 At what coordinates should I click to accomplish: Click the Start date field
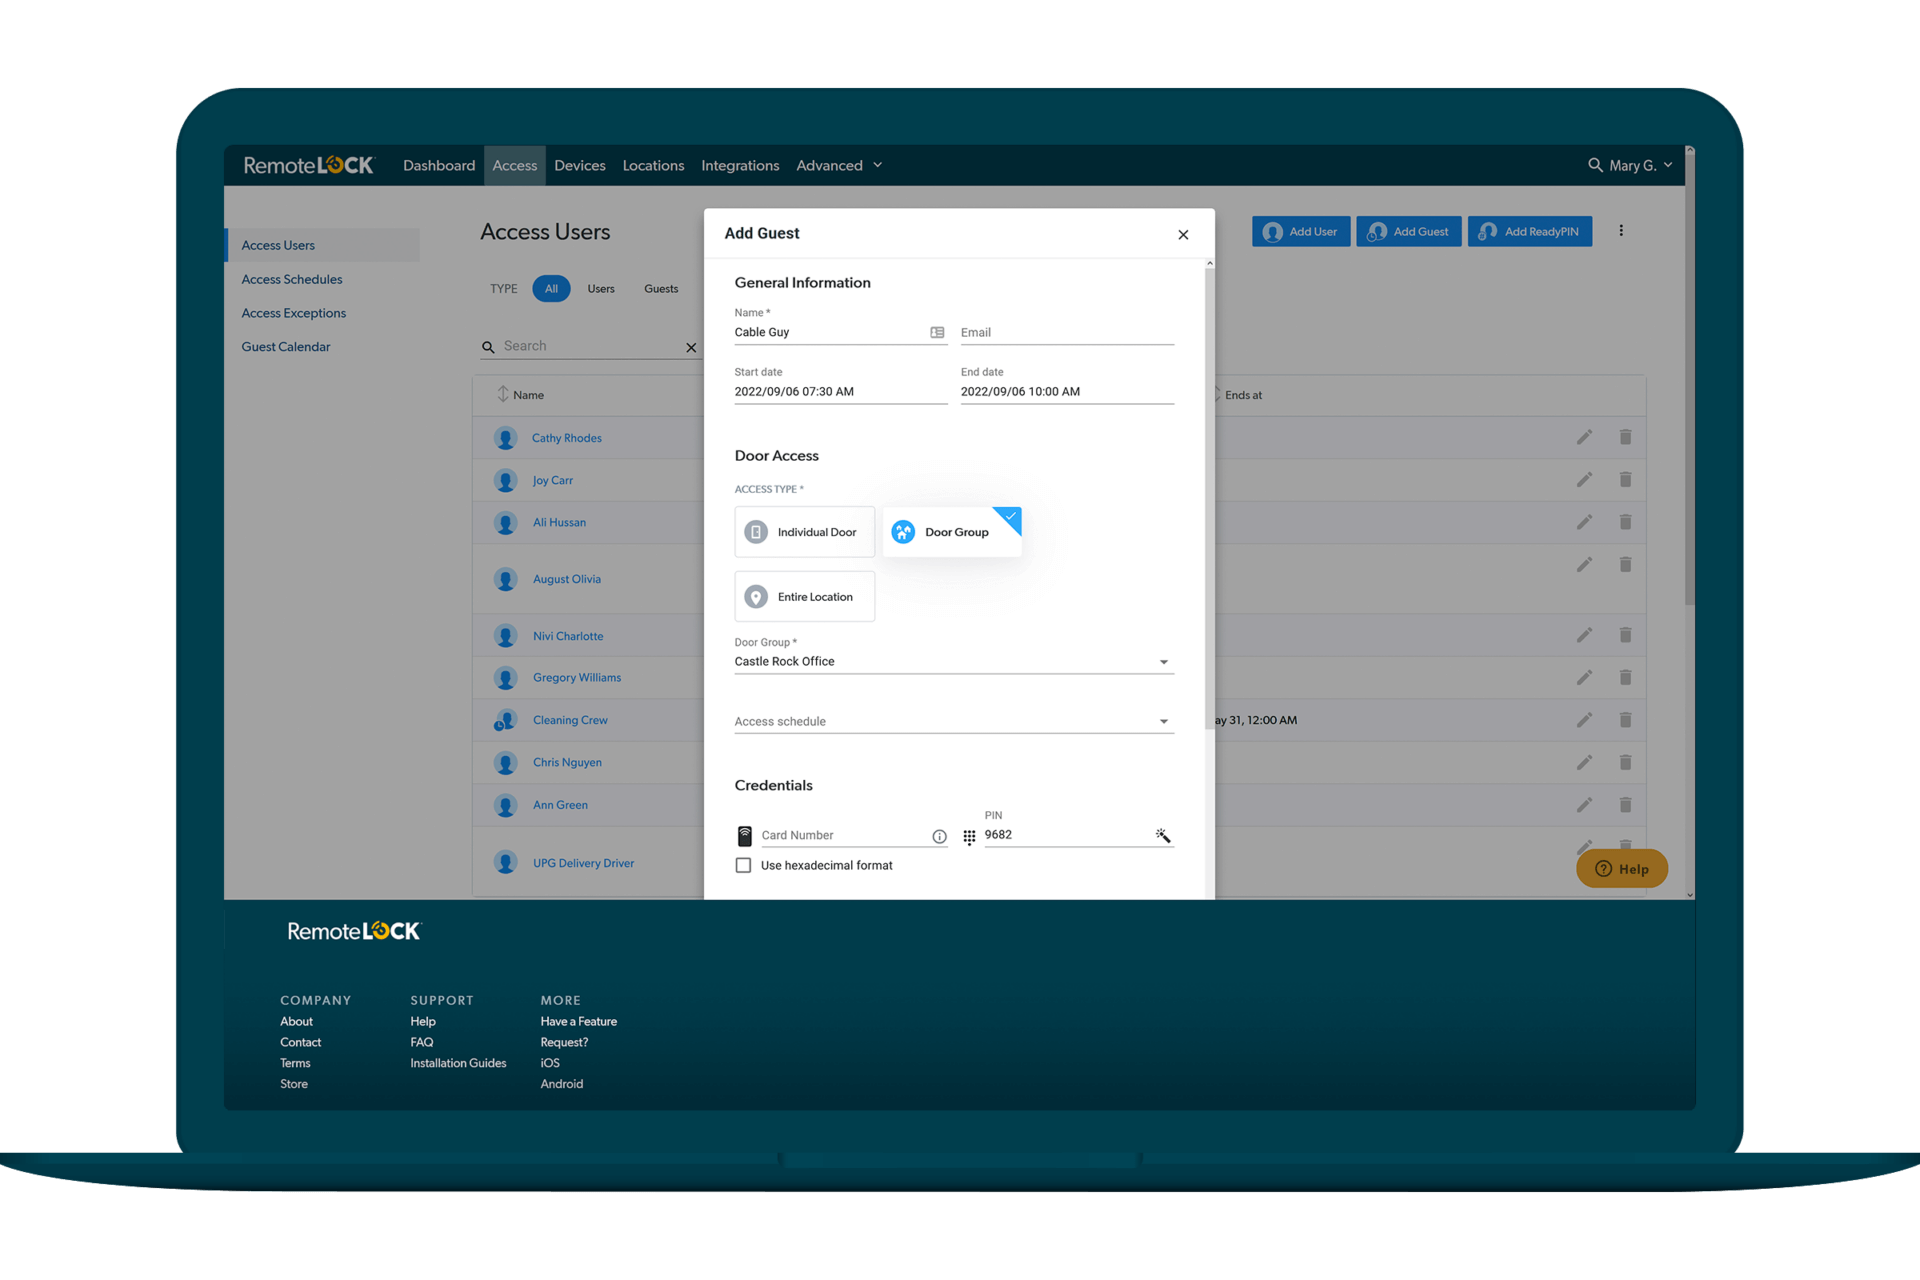point(841,391)
